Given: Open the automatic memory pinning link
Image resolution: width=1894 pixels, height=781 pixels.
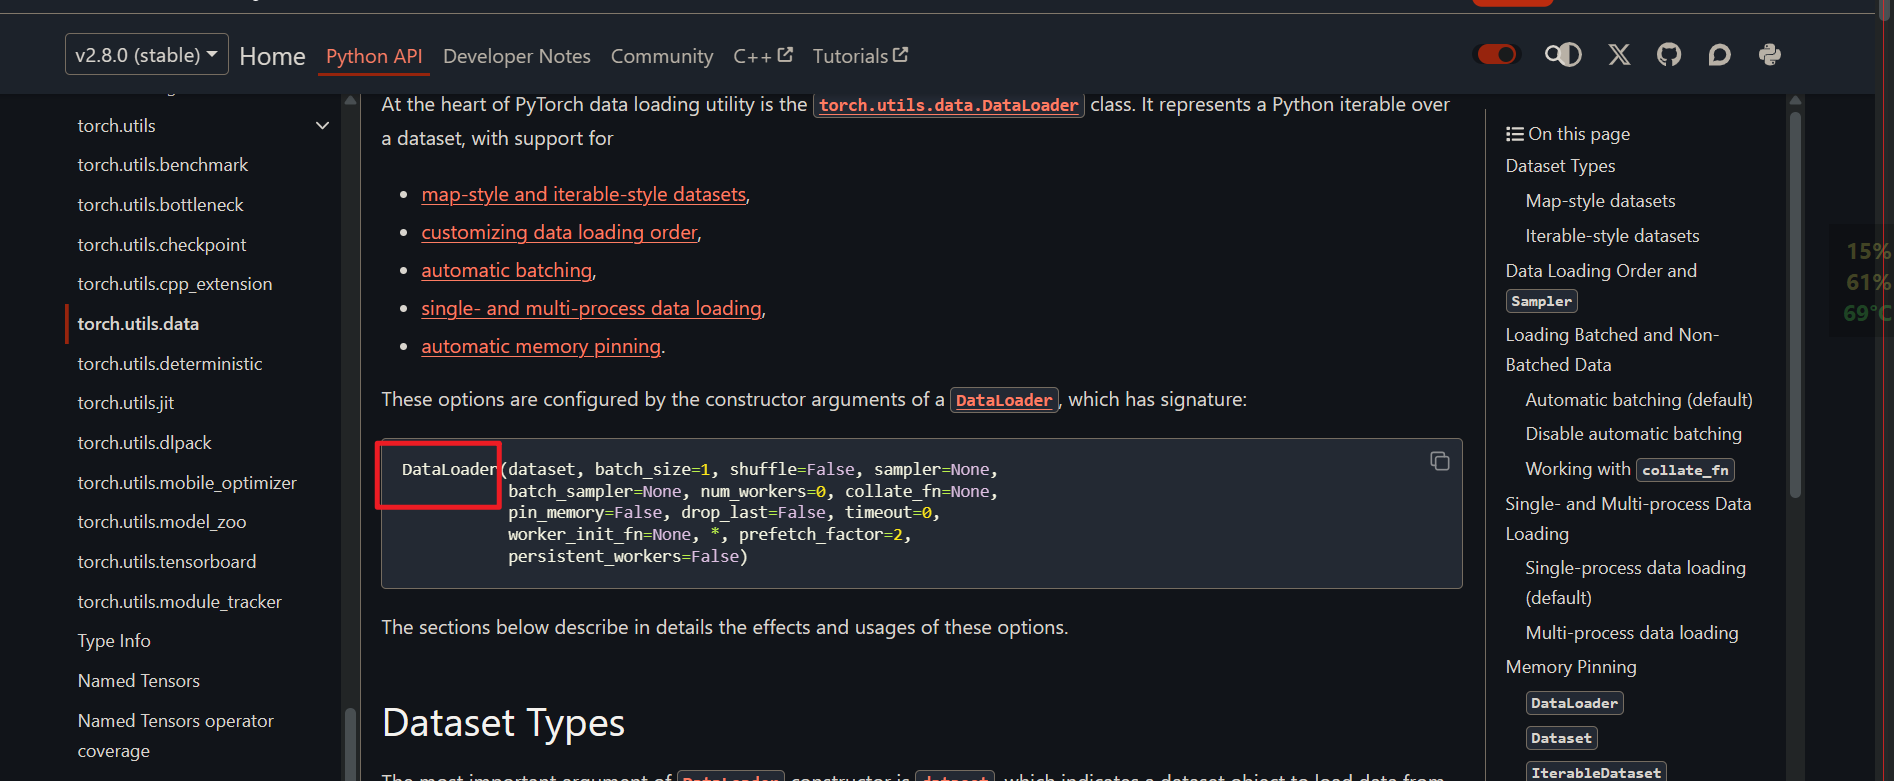Looking at the screenshot, I should 541,346.
